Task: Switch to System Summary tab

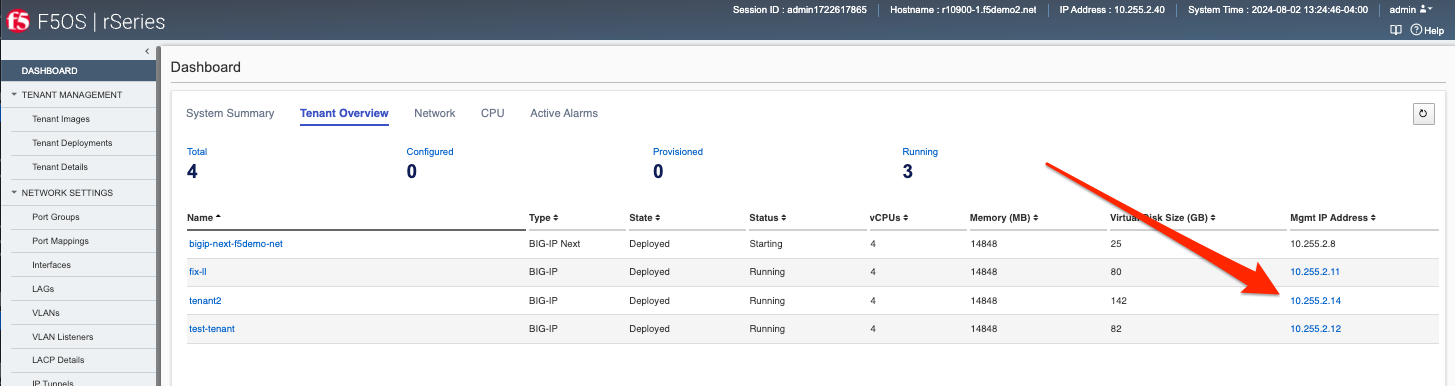Action: click(x=230, y=113)
